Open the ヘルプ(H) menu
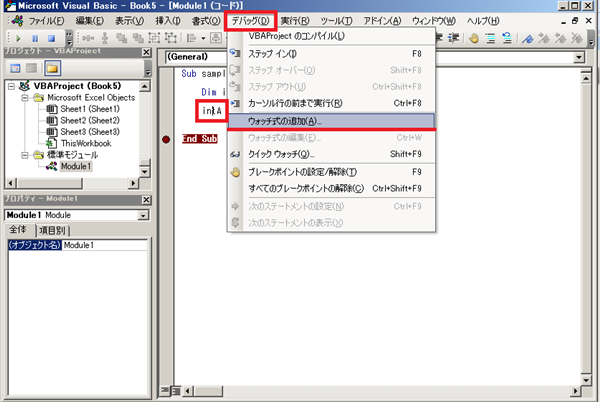 point(483,21)
